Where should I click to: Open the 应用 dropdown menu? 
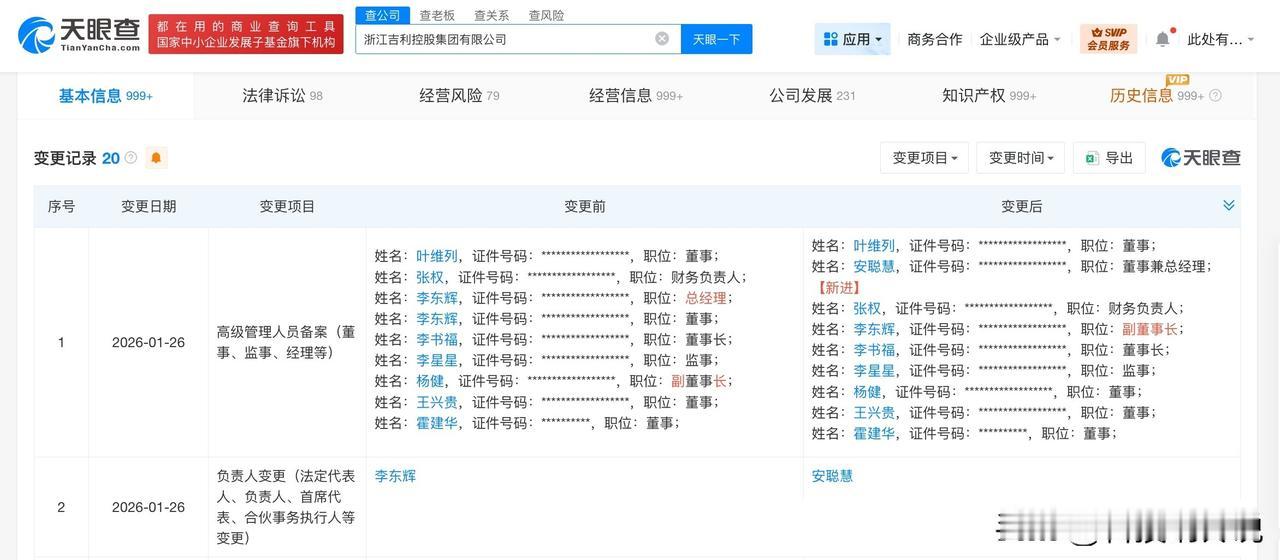852,39
